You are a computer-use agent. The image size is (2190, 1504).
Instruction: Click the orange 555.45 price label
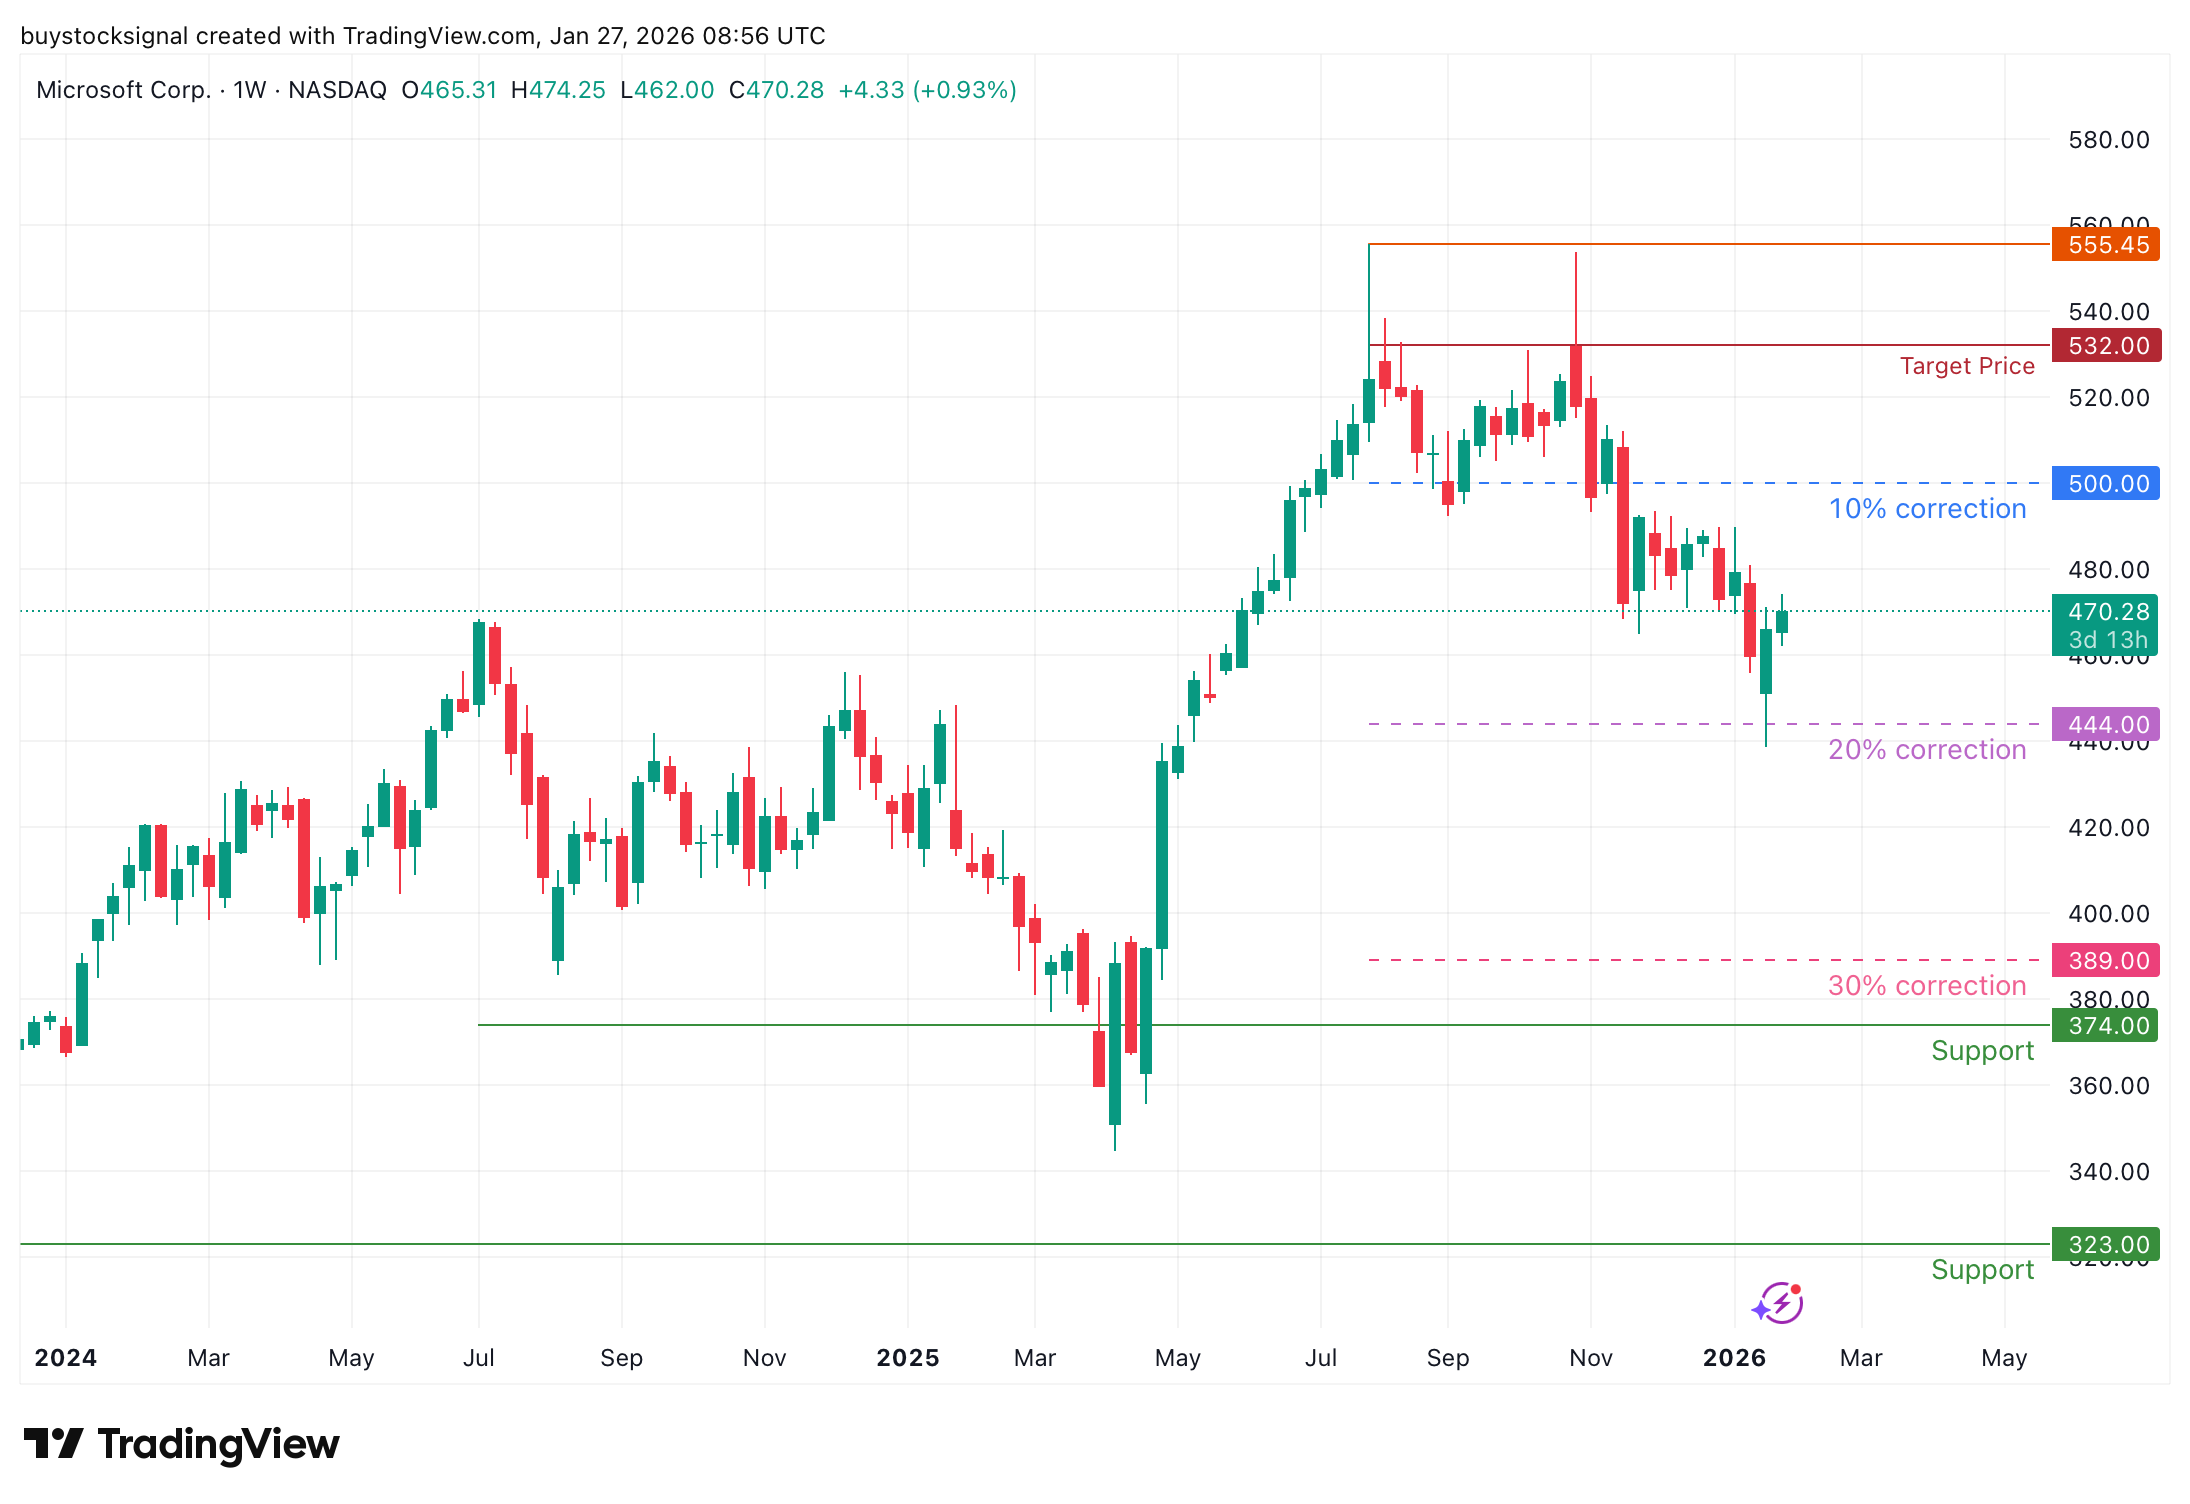pyautogui.click(x=2106, y=245)
